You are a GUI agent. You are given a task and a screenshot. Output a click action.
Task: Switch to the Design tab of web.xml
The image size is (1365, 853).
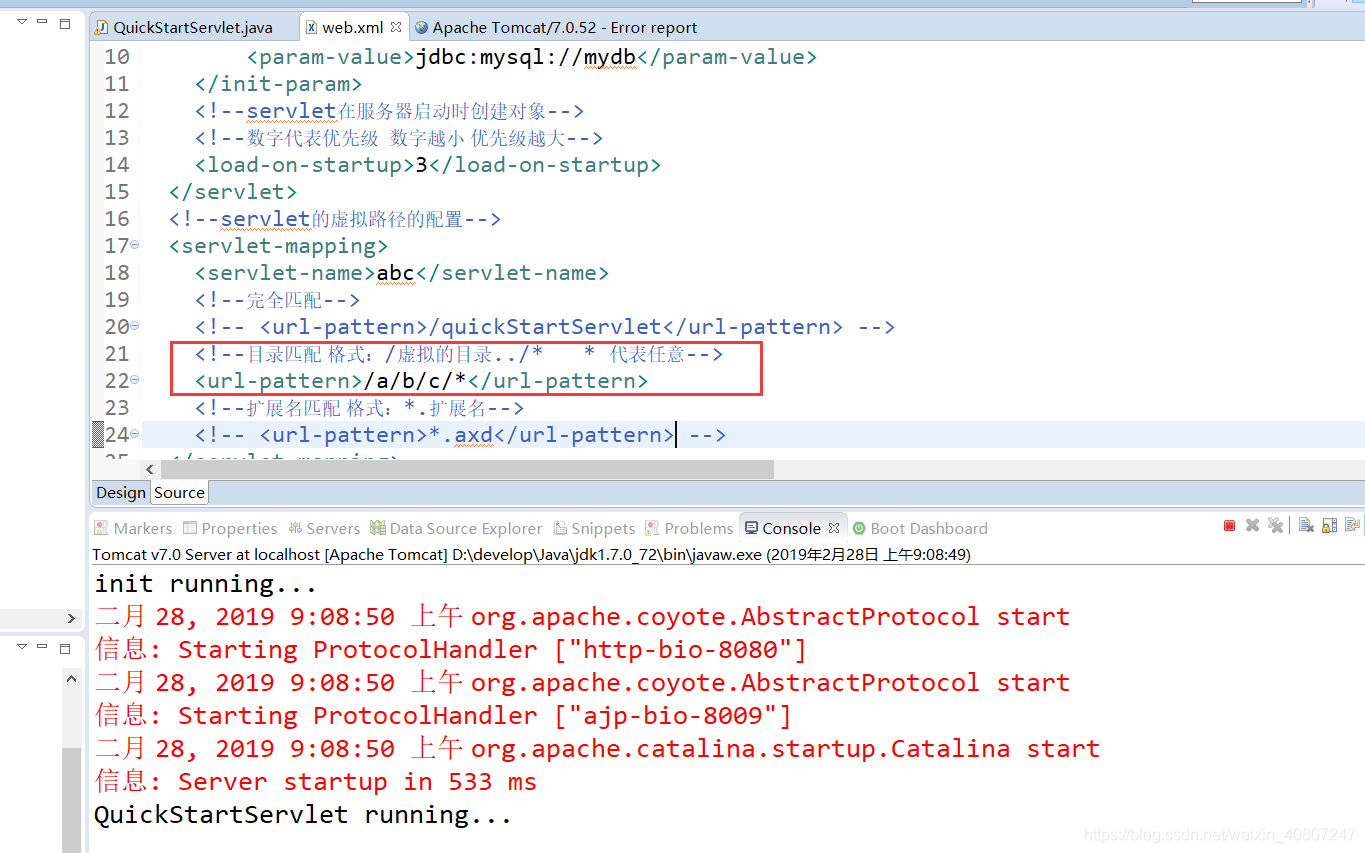[x=121, y=492]
